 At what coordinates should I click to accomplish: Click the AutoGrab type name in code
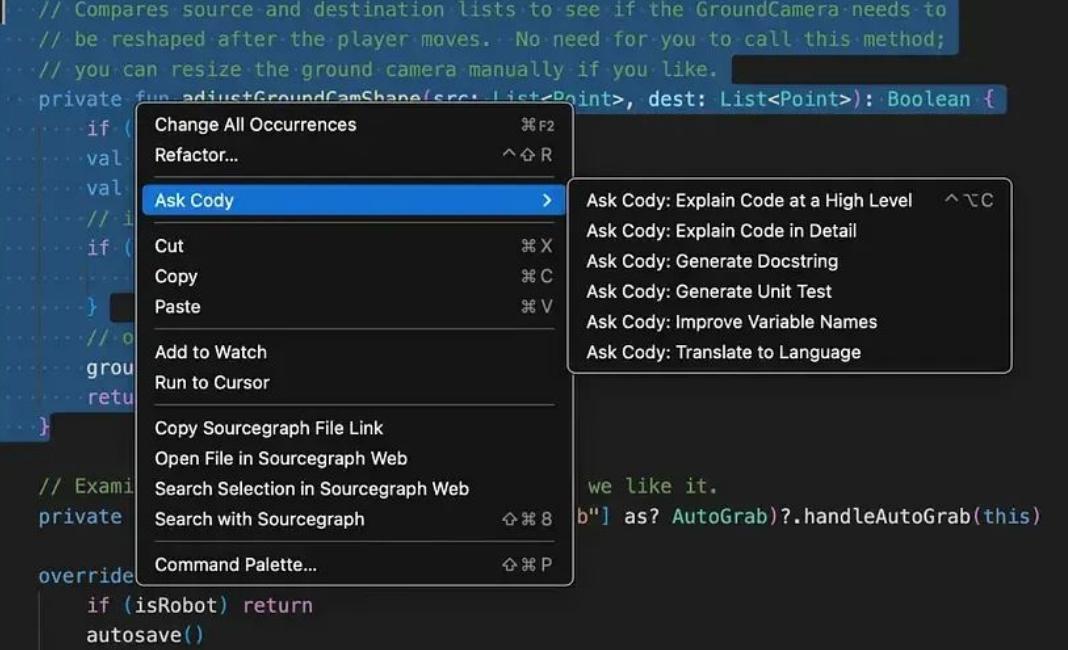[x=720, y=516]
